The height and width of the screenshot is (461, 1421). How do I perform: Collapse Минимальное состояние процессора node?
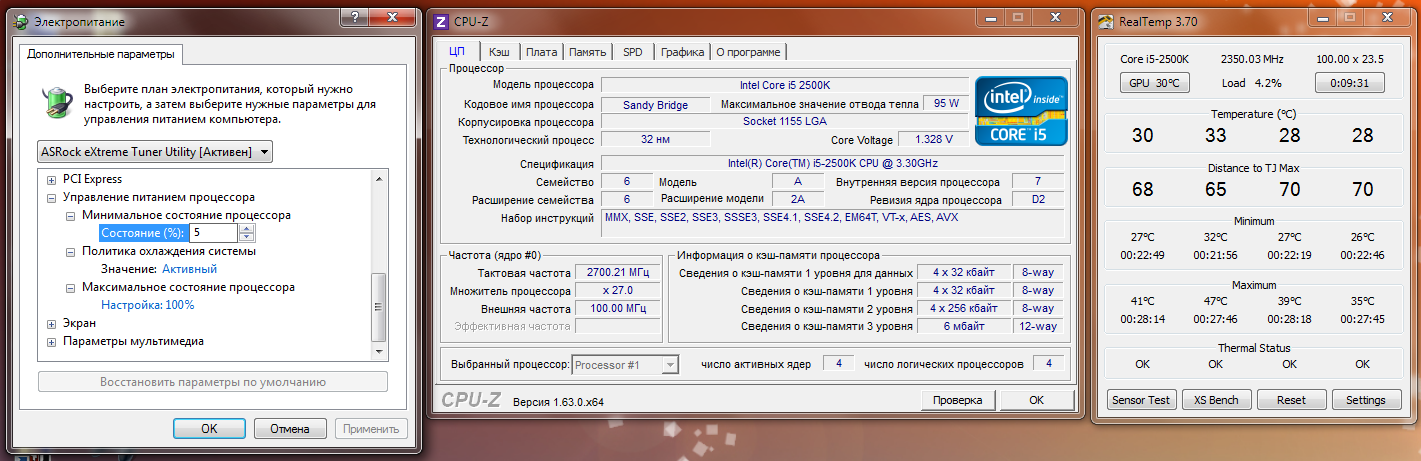point(71,215)
